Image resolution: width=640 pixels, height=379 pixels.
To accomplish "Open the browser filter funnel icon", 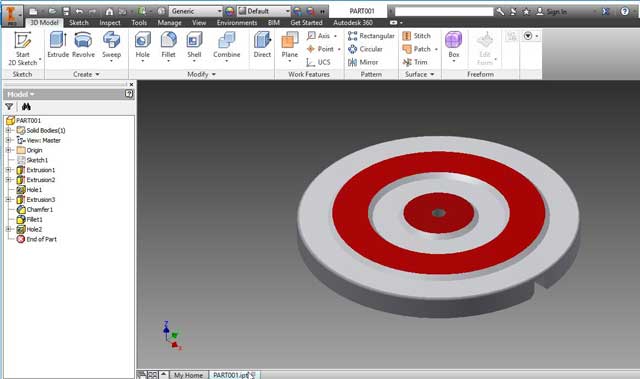I will 9,107.
